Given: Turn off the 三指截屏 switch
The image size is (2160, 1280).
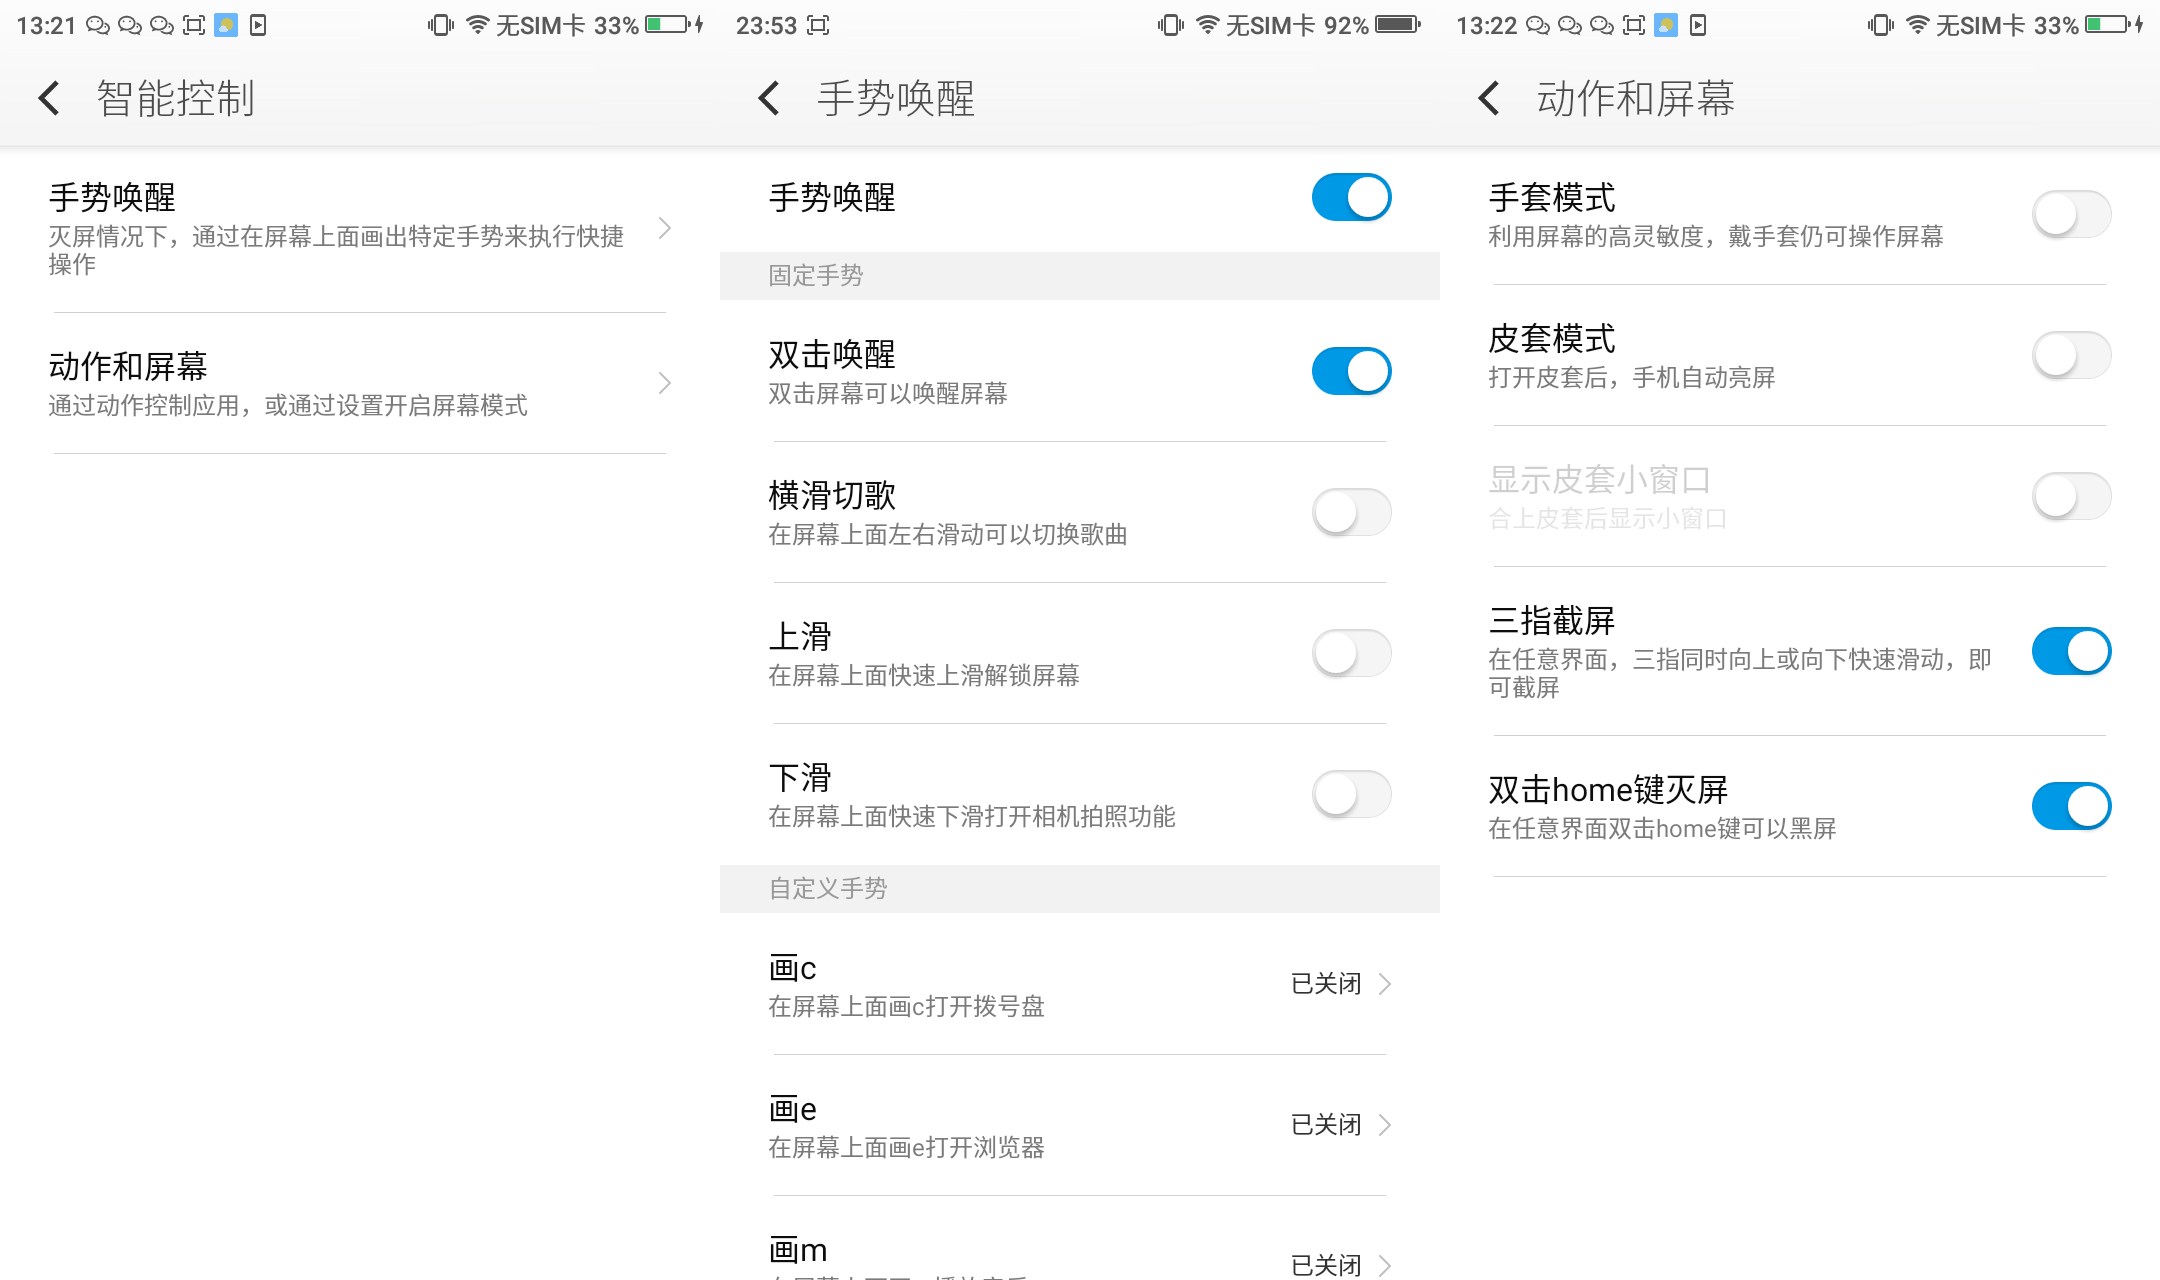Looking at the screenshot, I should tap(2071, 651).
